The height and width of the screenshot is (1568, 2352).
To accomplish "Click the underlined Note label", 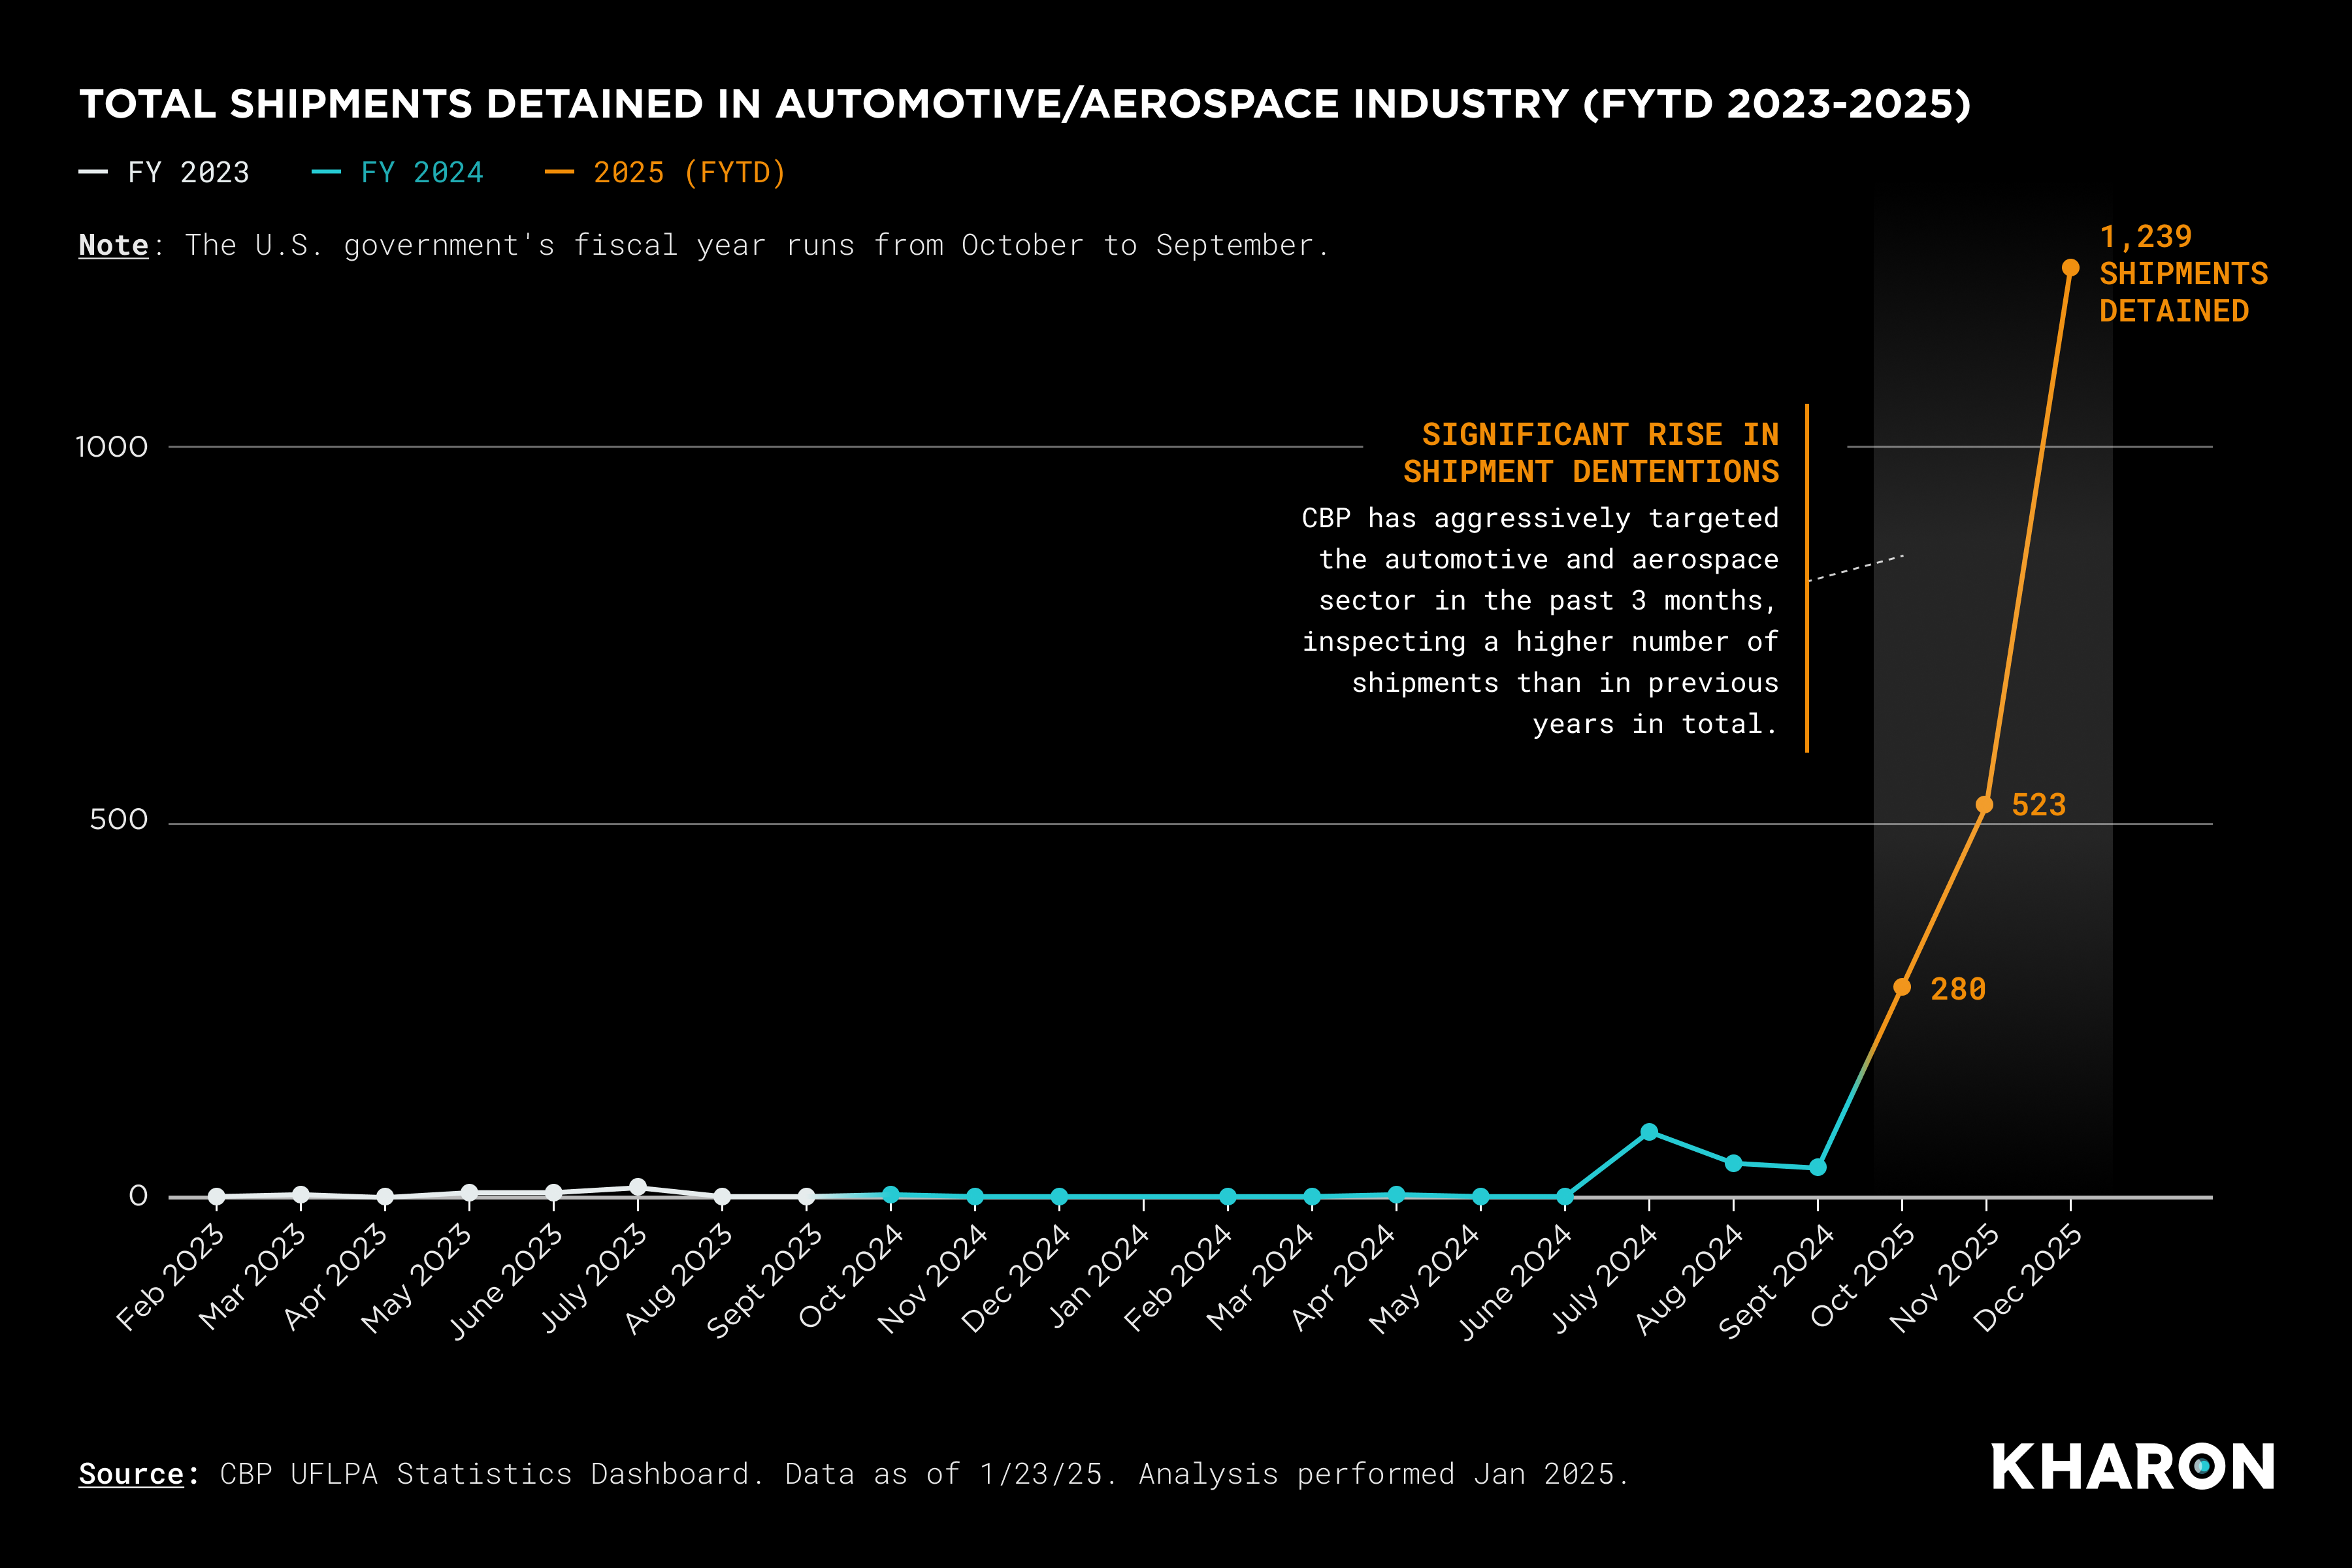I will [113, 245].
